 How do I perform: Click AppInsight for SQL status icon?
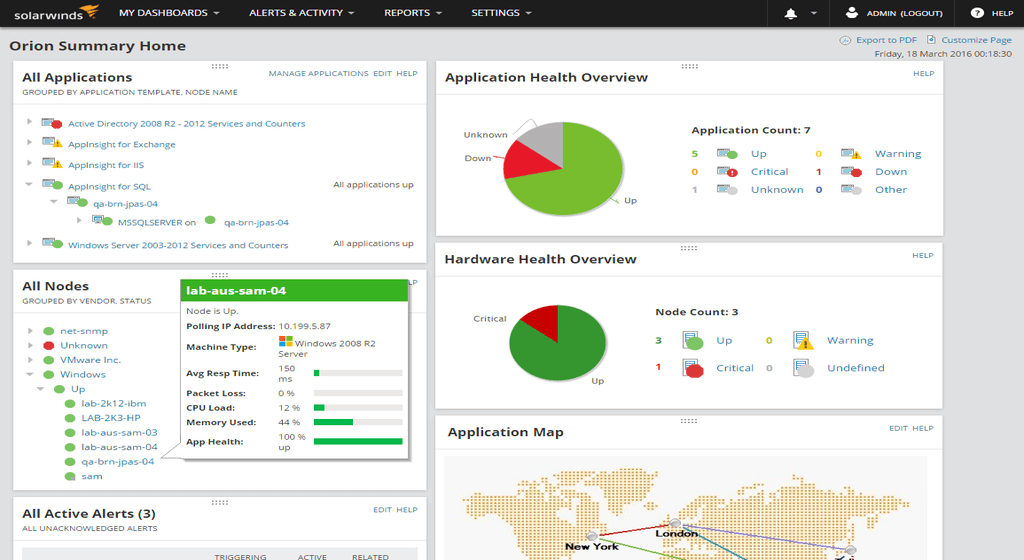click(52, 184)
